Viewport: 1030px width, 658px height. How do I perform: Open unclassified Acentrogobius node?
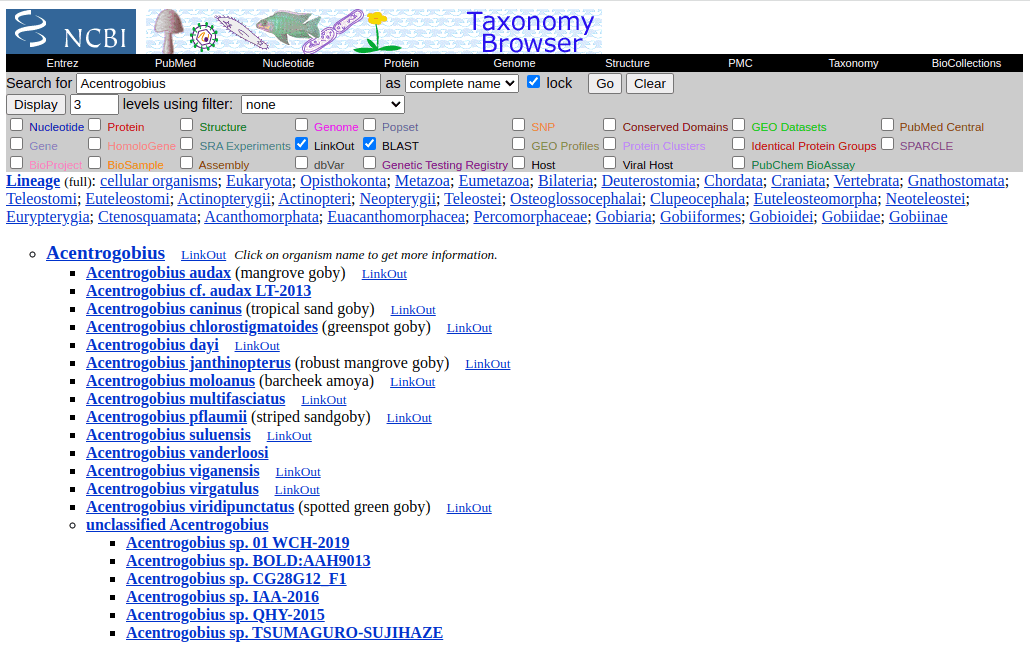177,525
